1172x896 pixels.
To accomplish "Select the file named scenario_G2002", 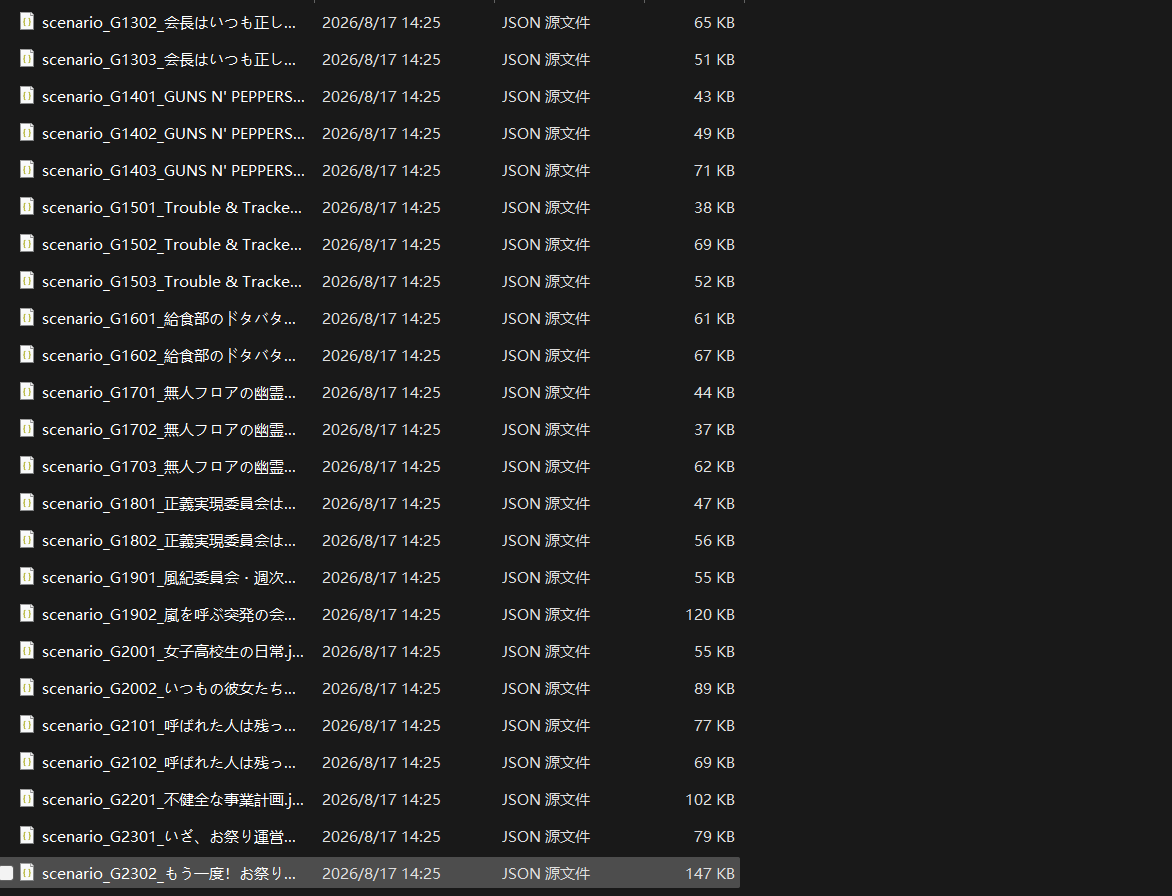I will click(169, 688).
